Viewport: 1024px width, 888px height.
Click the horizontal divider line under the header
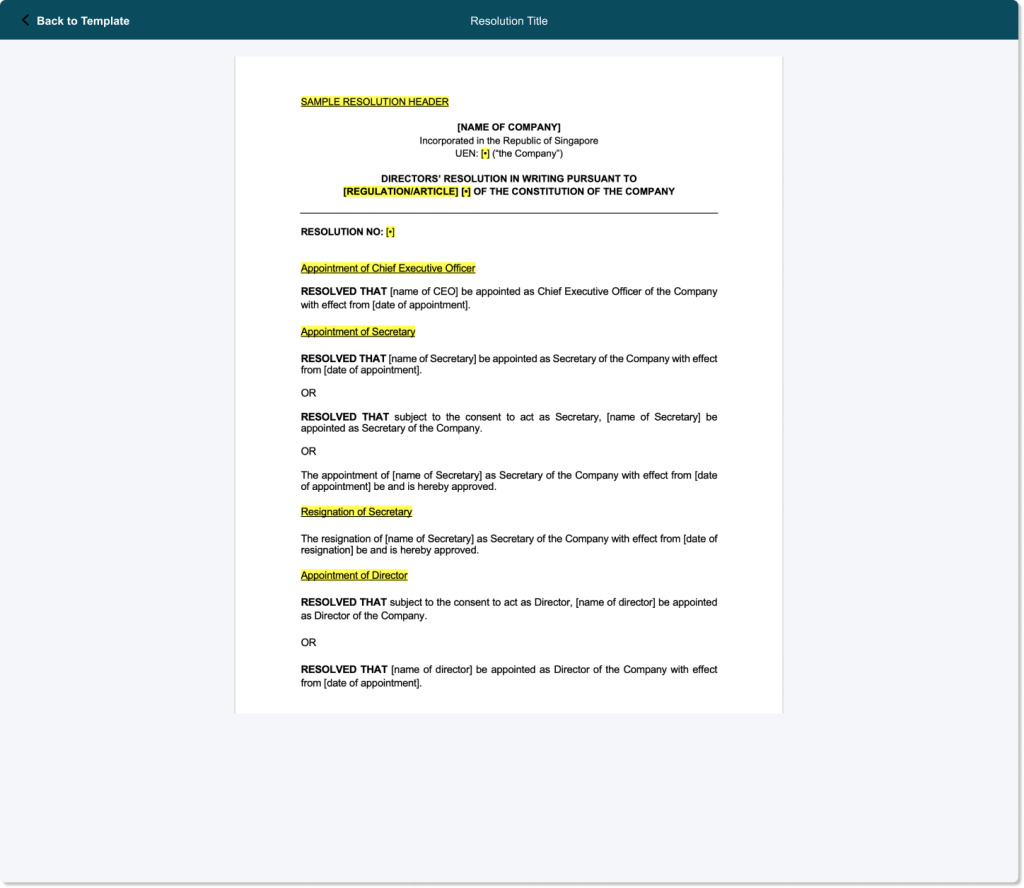click(x=508, y=213)
